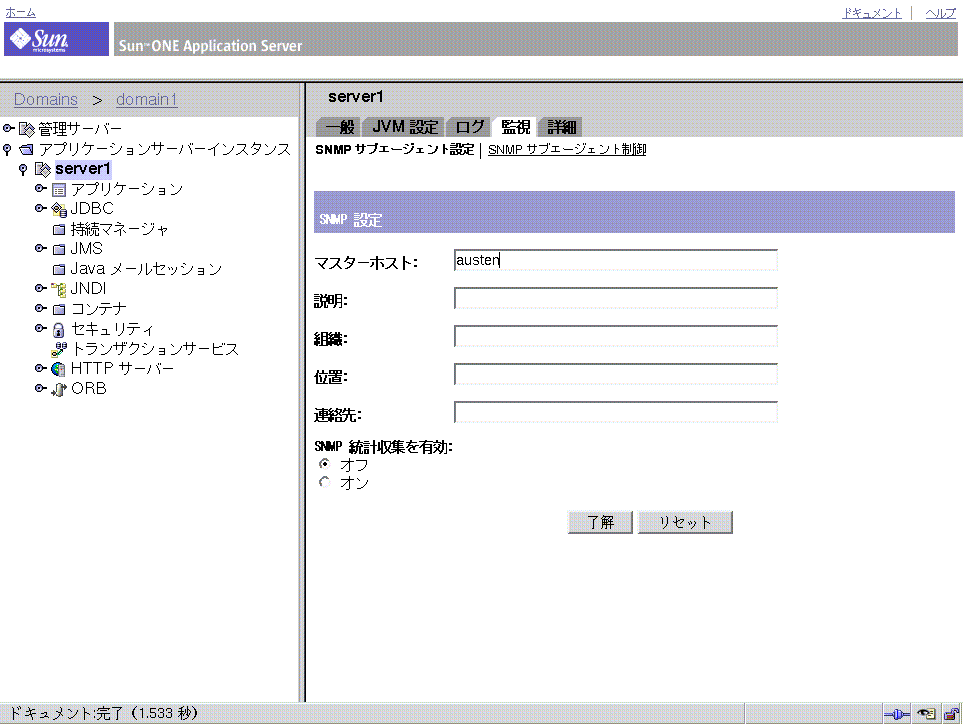Viewport: 963px width, 724px height.
Task: Expand the JNDI node
Action: (x=41, y=288)
